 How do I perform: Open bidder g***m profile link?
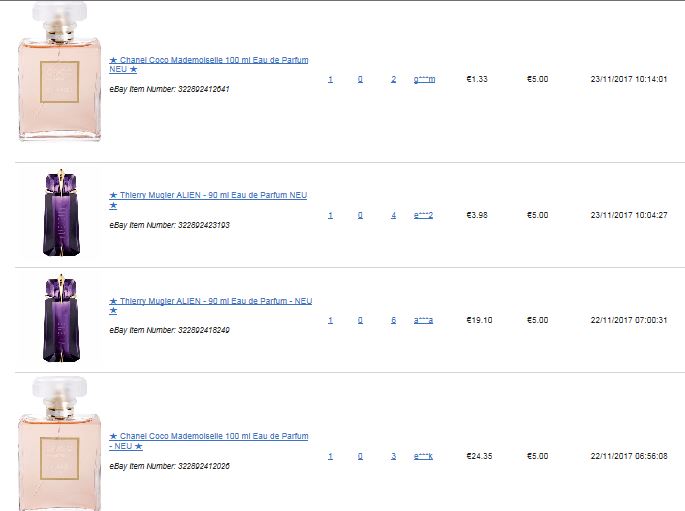[424, 79]
